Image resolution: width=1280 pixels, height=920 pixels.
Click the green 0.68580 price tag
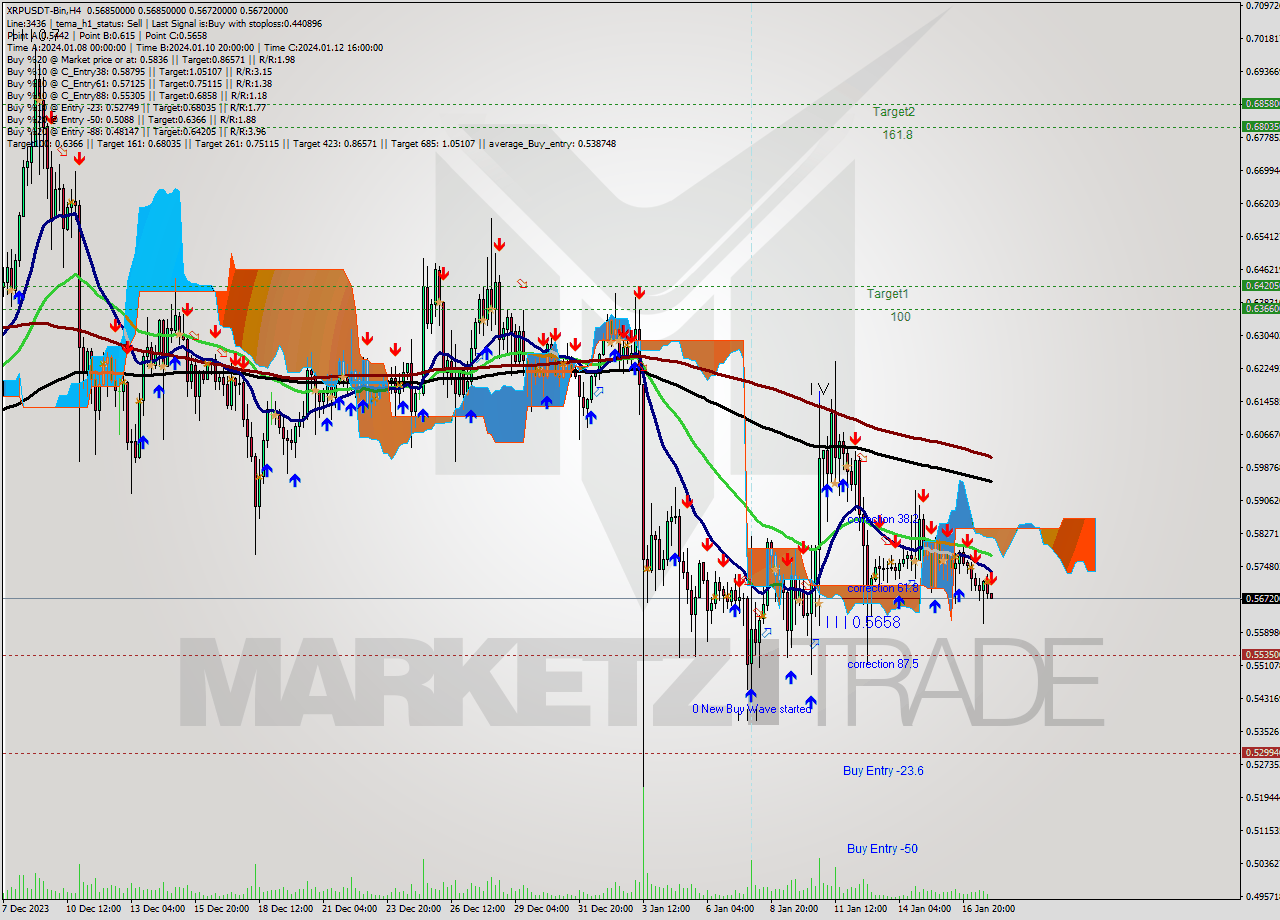coord(1260,103)
